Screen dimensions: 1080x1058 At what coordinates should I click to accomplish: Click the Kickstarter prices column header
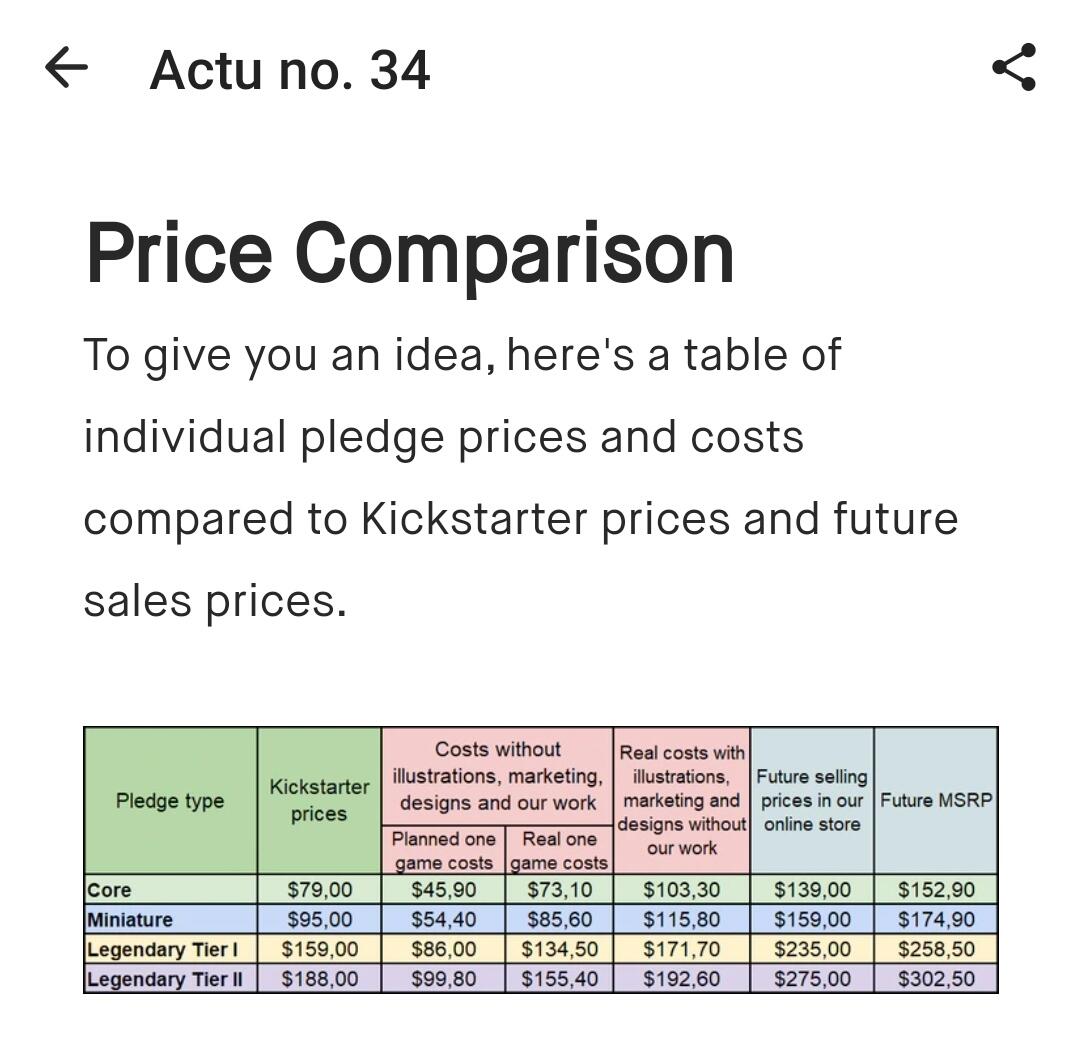tap(319, 800)
